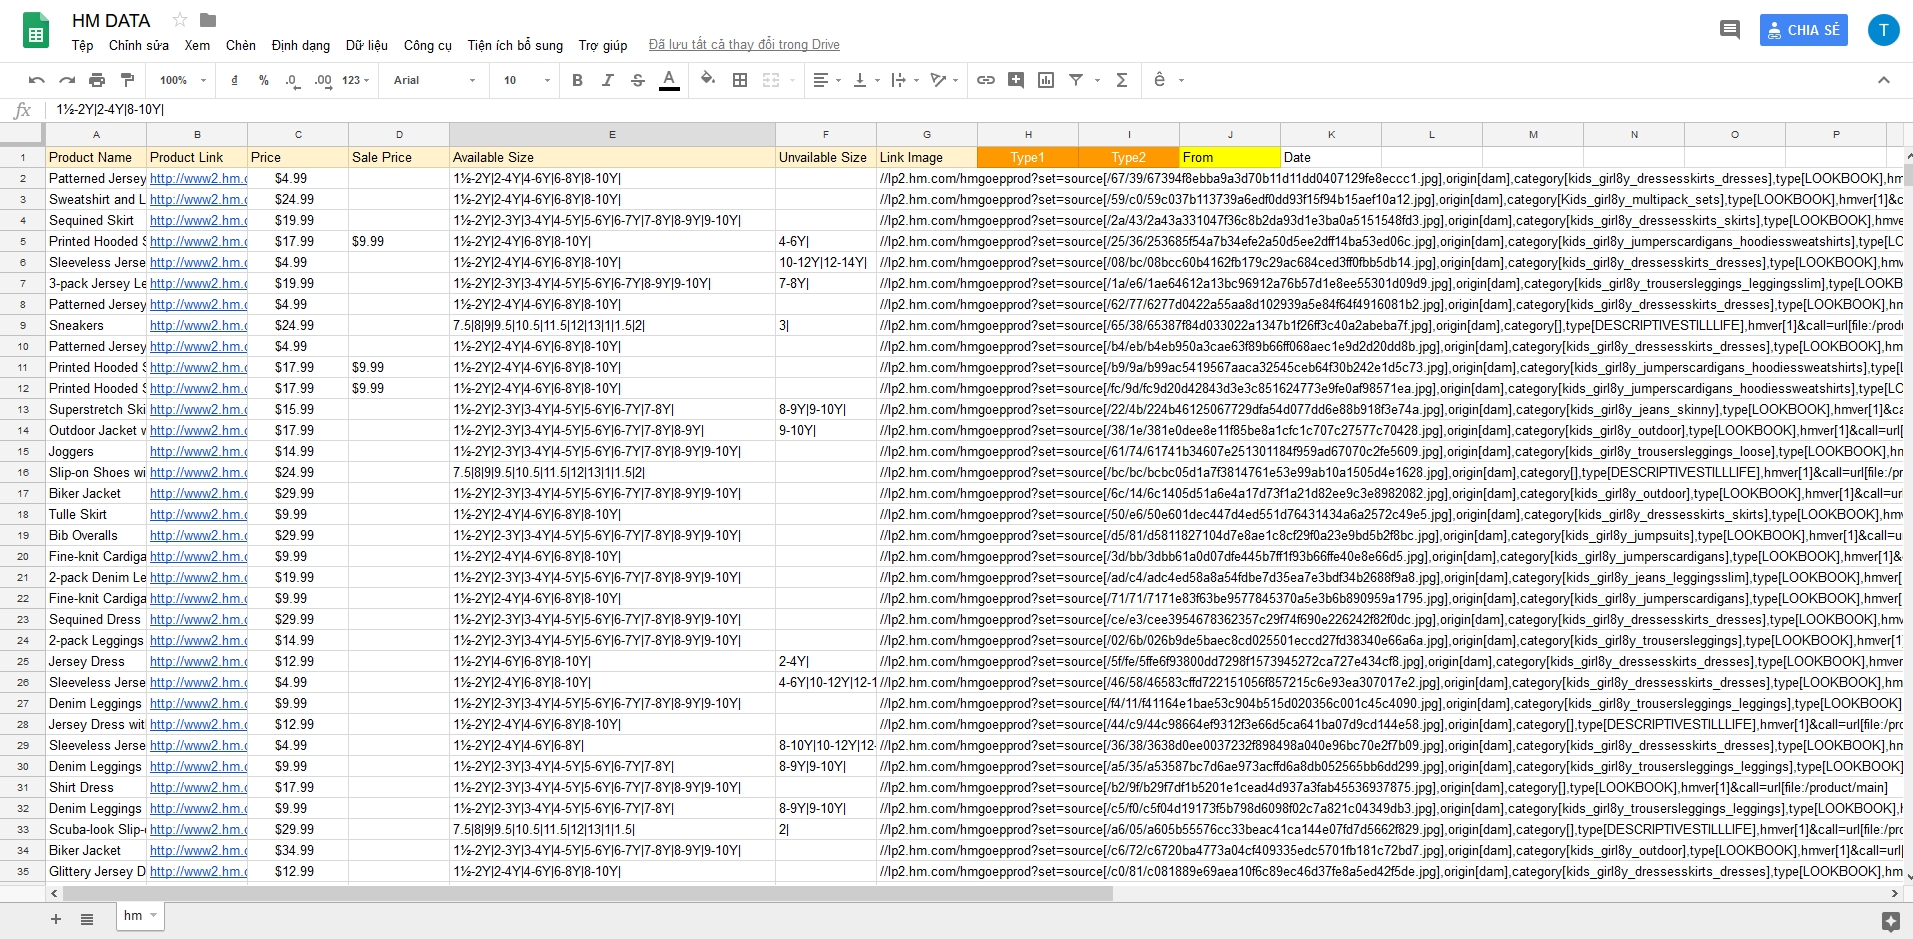1913x939 pixels.
Task: Insert a chart from the toolbar
Action: pos(1046,80)
